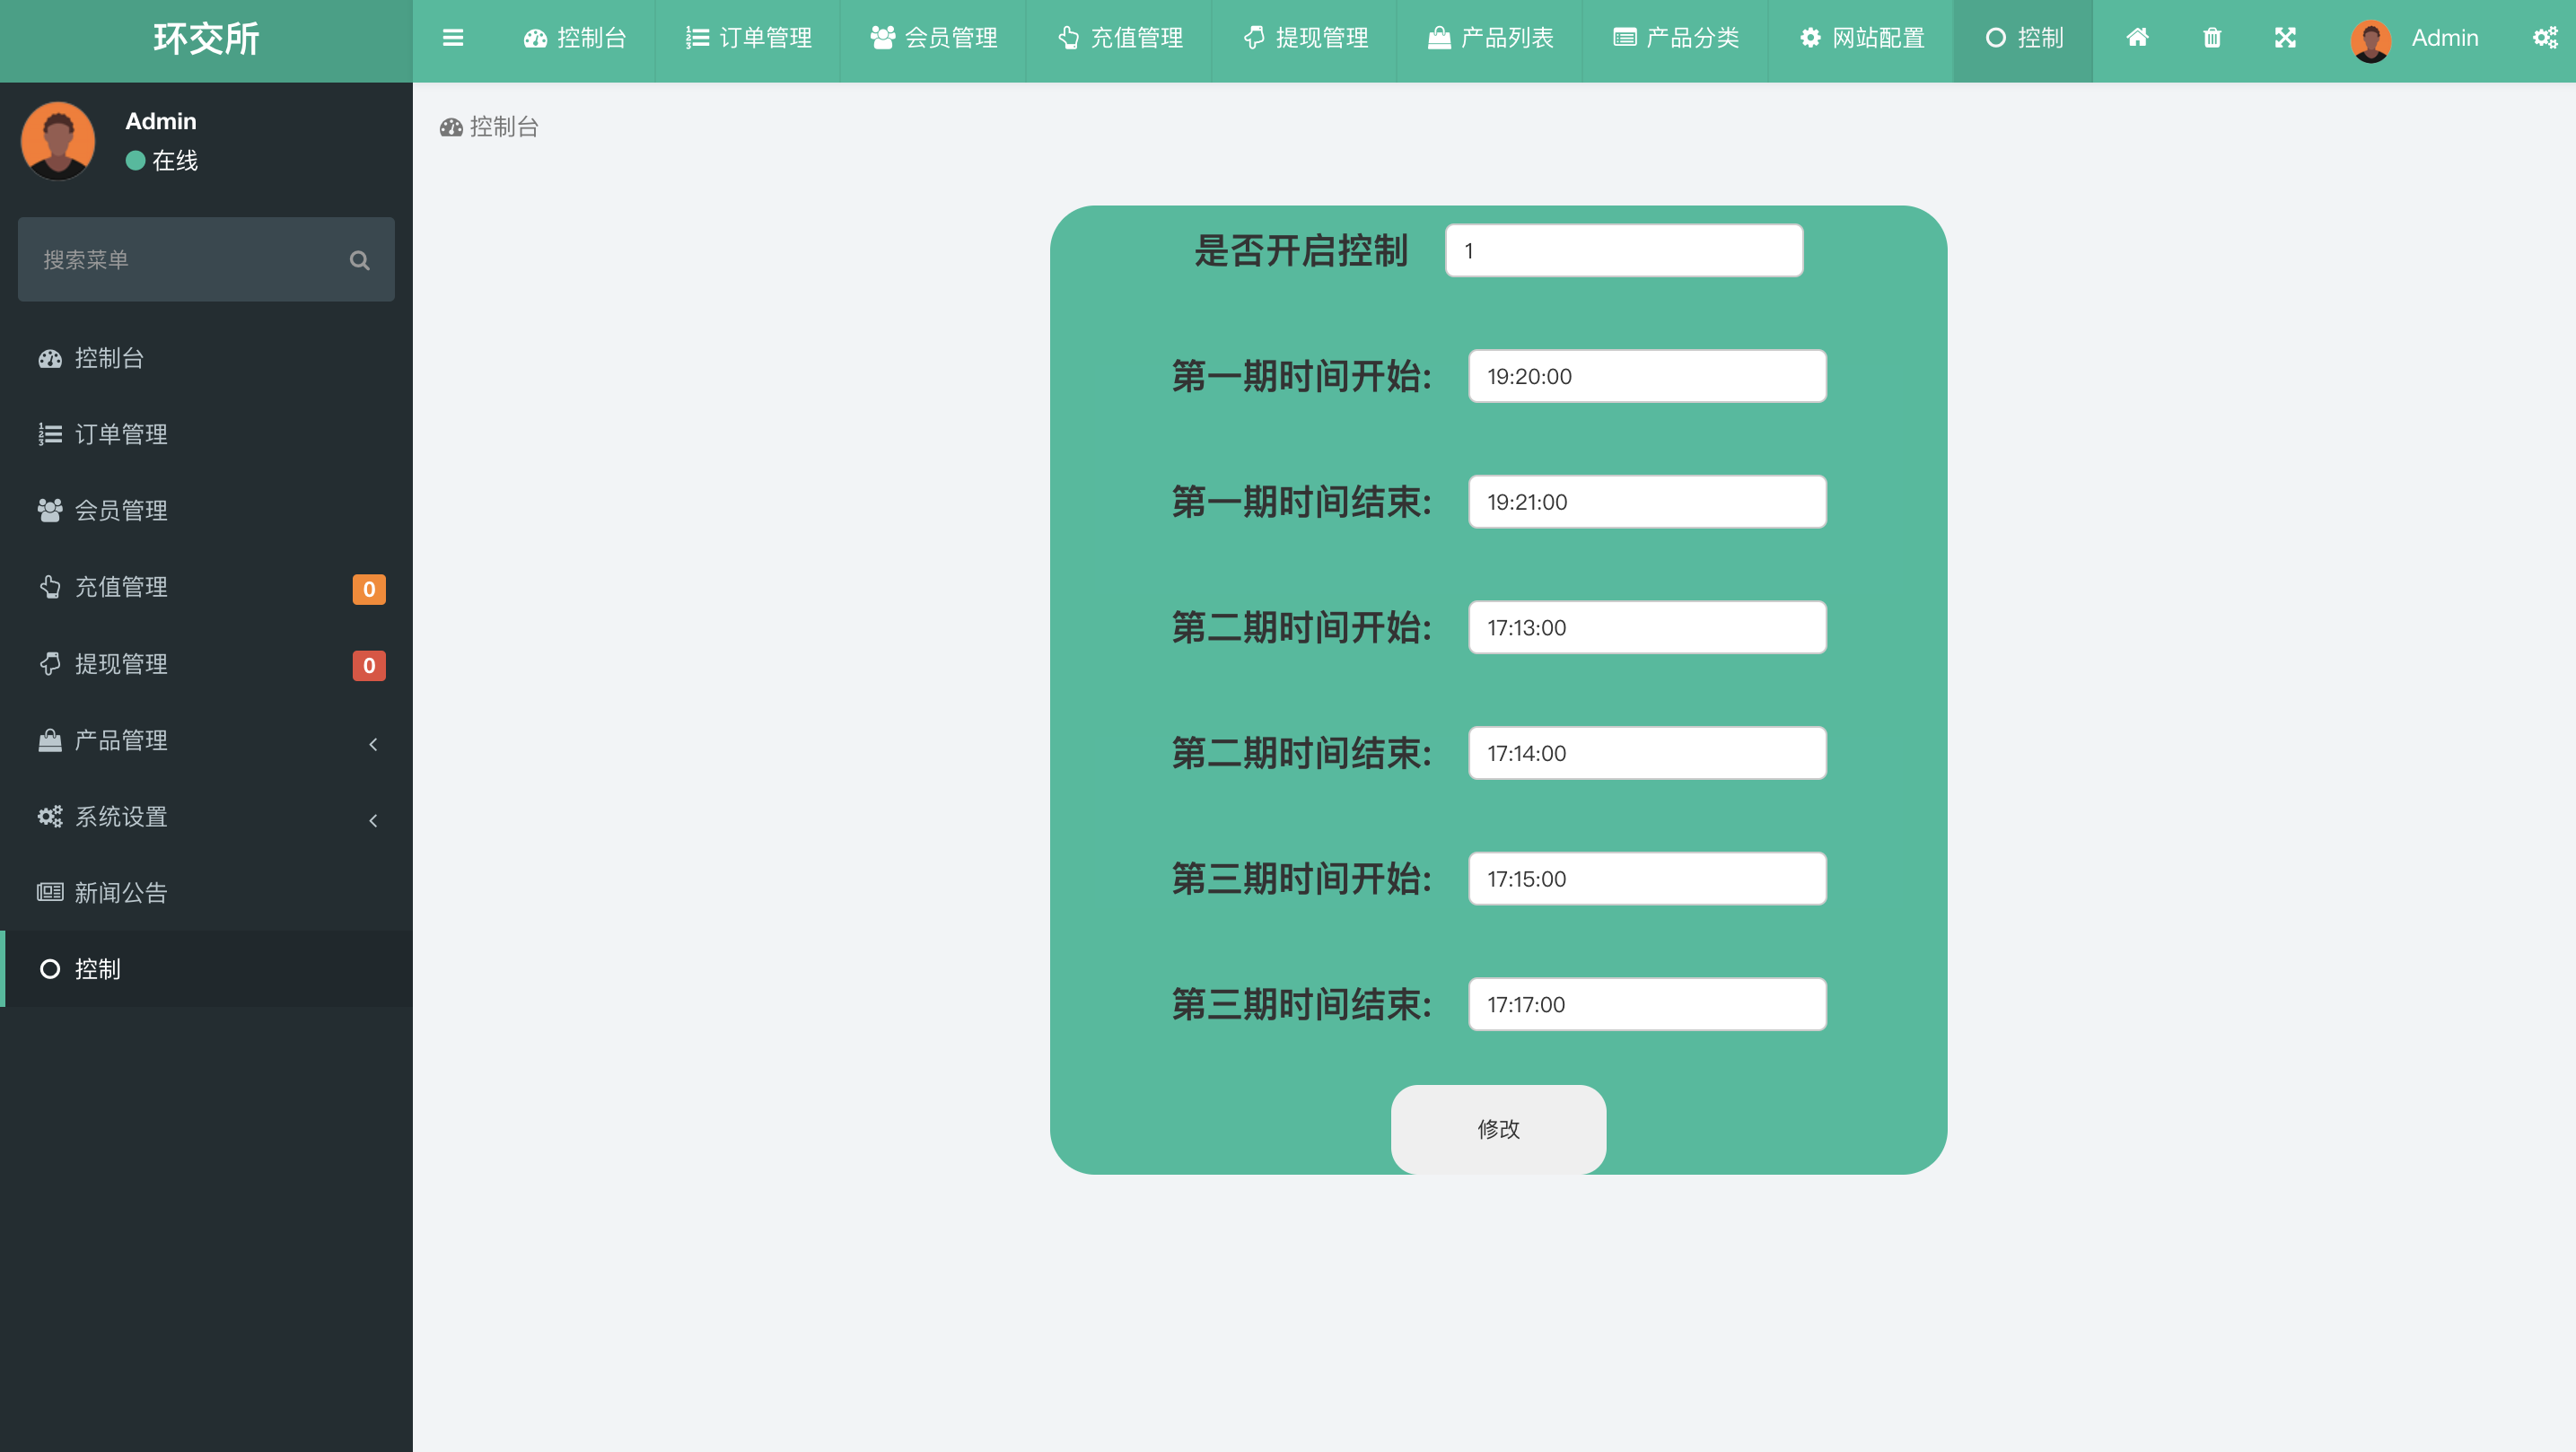The width and height of the screenshot is (2576, 1452).
Task: Toggle the sidebar with the hamburger icon
Action: point(453,38)
